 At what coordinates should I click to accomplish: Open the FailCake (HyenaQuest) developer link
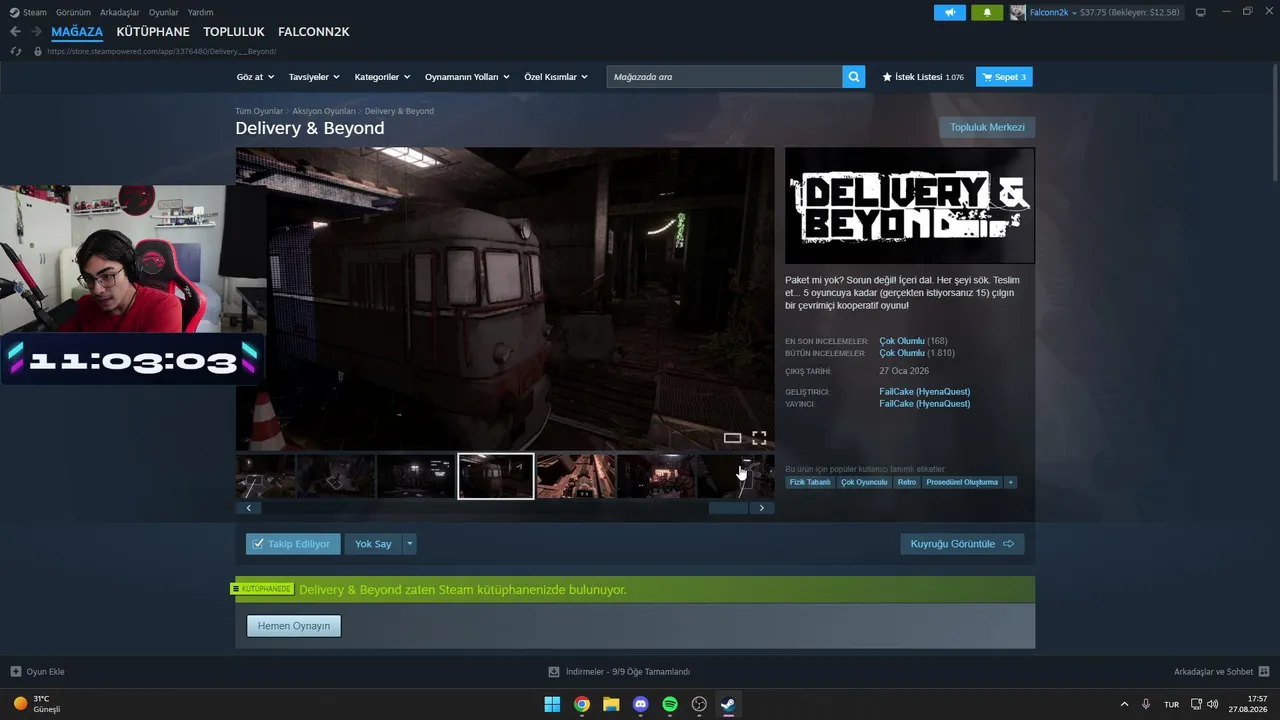click(x=925, y=392)
